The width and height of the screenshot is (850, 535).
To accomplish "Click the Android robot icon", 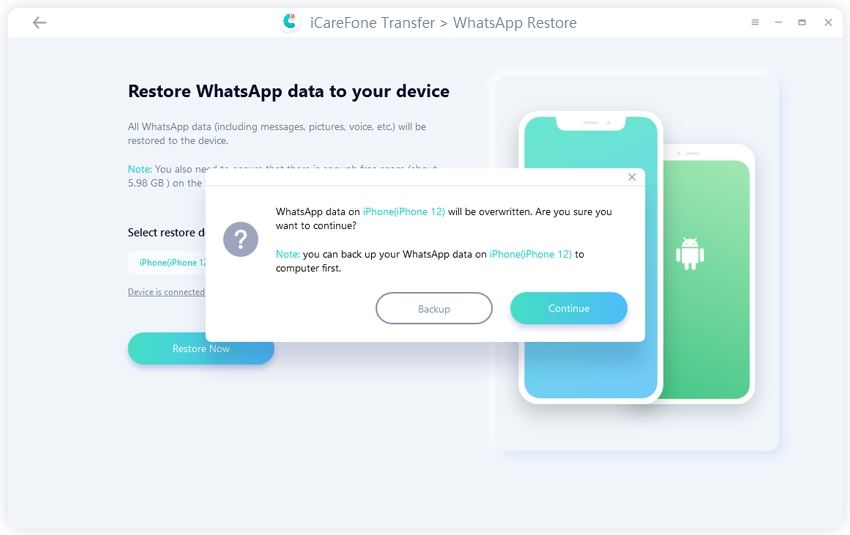I will click(x=690, y=253).
